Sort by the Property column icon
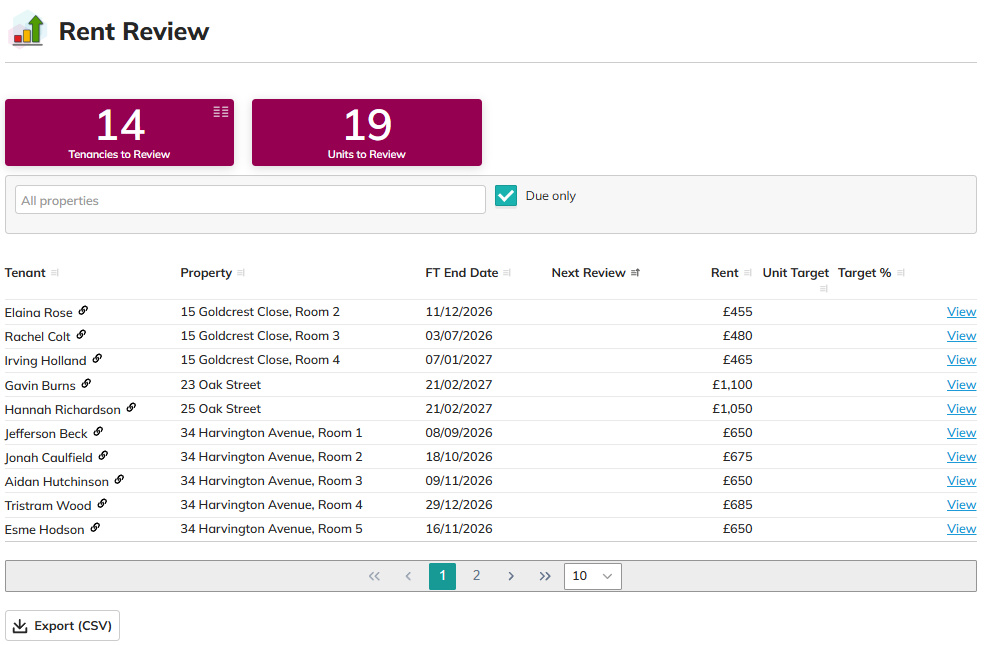Viewport: 985px width, 645px height. (x=241, y=273)
